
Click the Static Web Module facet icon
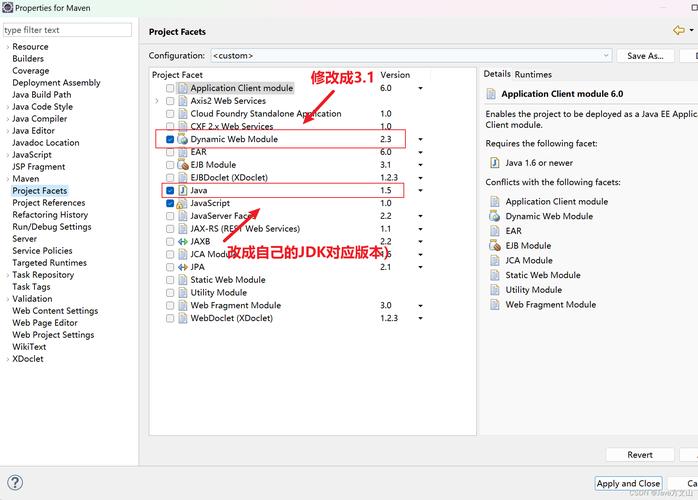(183, 280)
